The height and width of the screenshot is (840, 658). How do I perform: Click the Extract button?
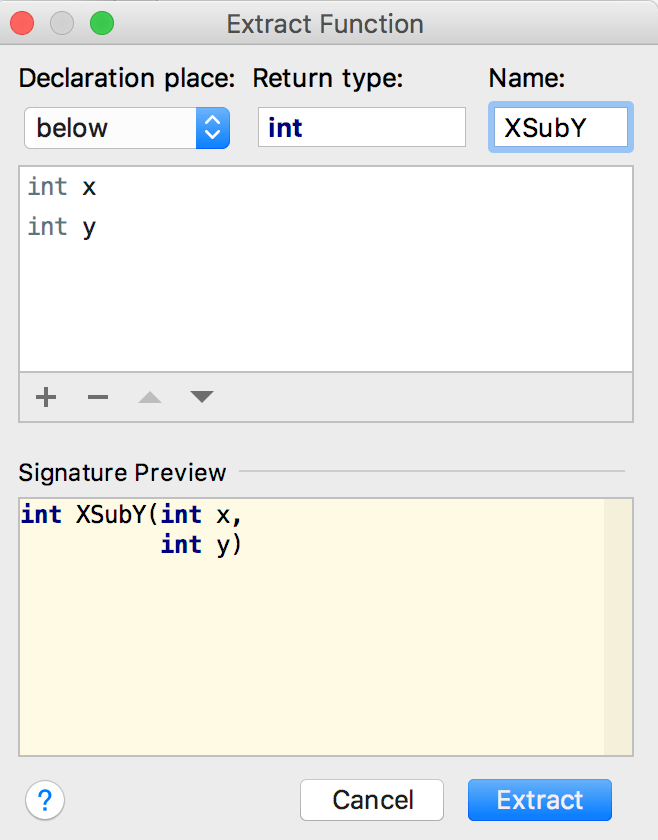tap(540, 800)
